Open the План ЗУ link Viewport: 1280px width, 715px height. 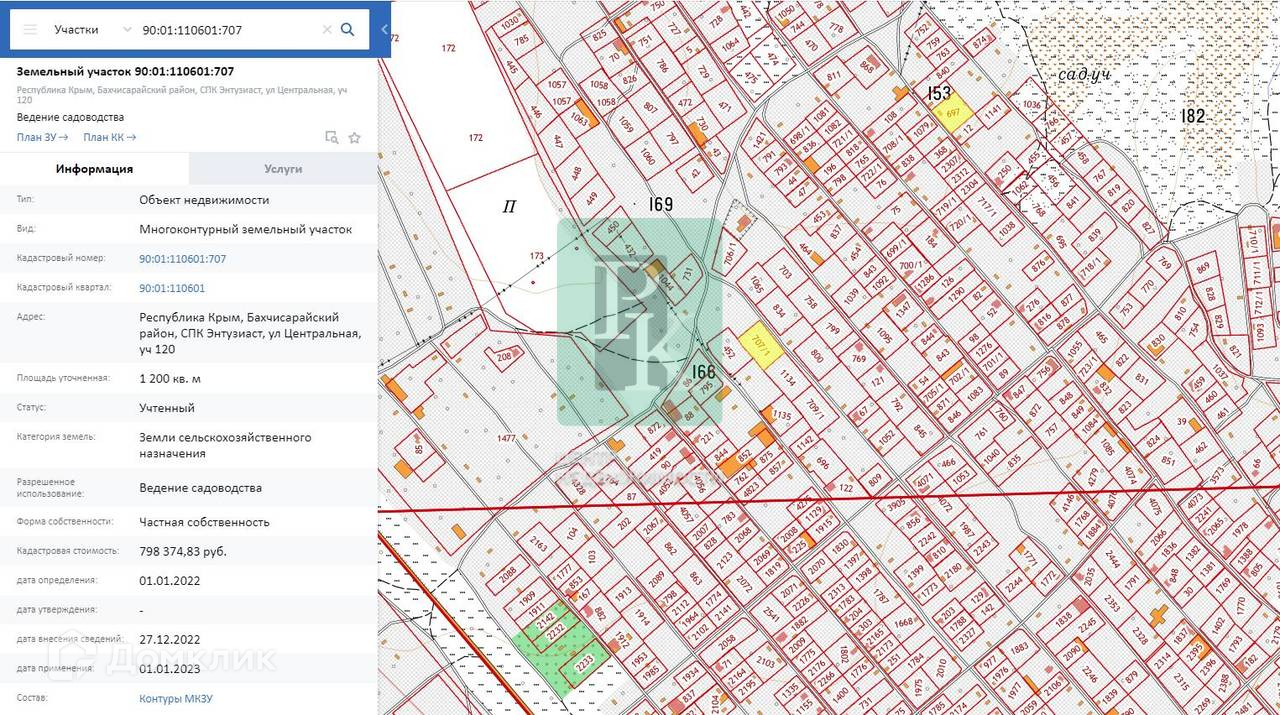(x=42, y=137)
